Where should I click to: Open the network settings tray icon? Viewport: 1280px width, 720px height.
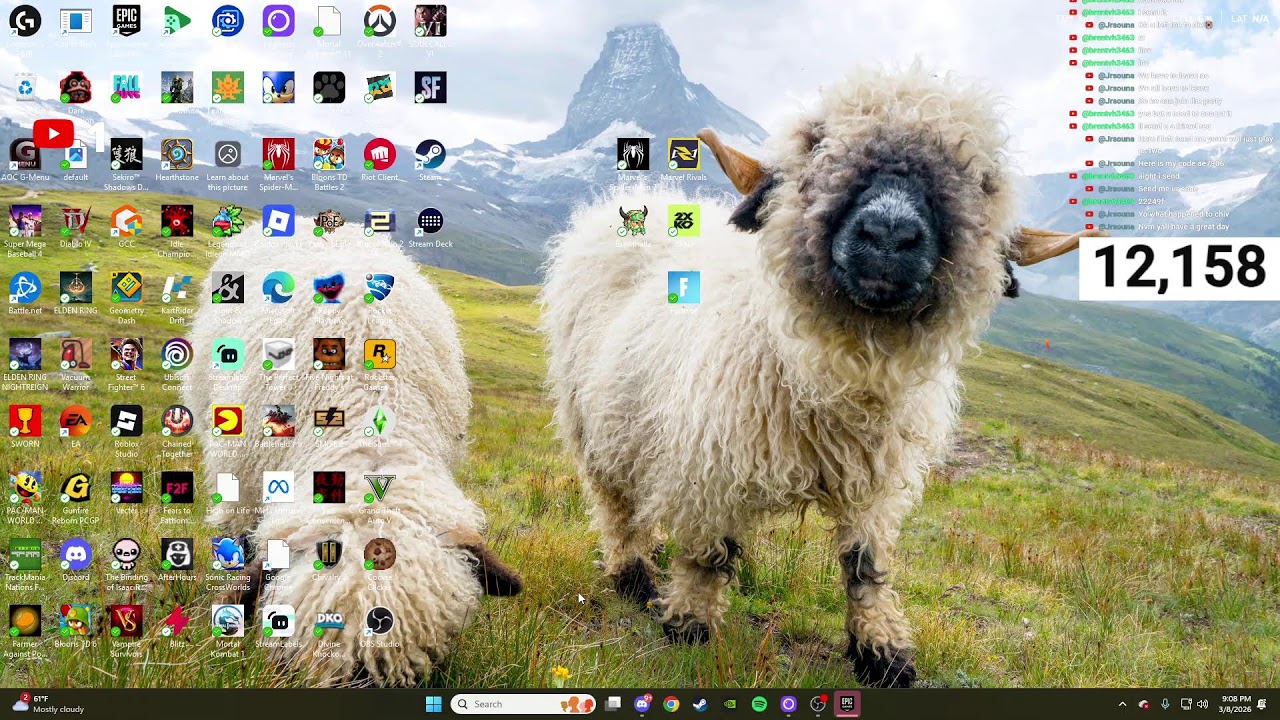pos(1186,704)
